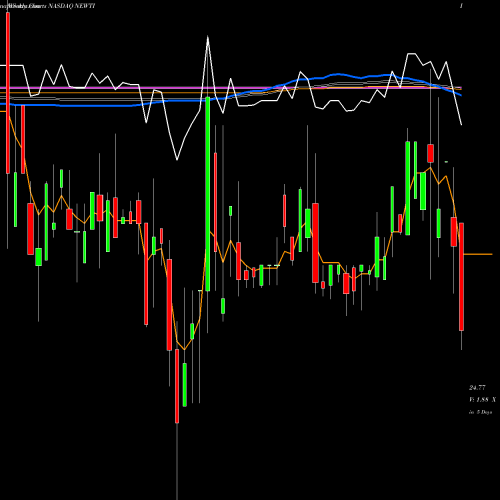Click the last red candlestick at right edge
Screen dimensions: 500x500
tap(461, 277)
